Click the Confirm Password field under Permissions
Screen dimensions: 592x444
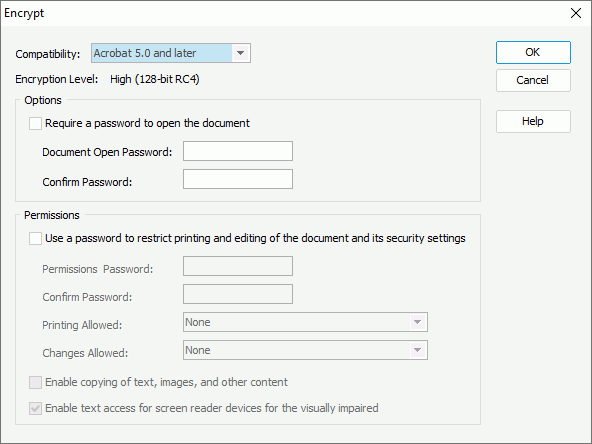(238, 294)
